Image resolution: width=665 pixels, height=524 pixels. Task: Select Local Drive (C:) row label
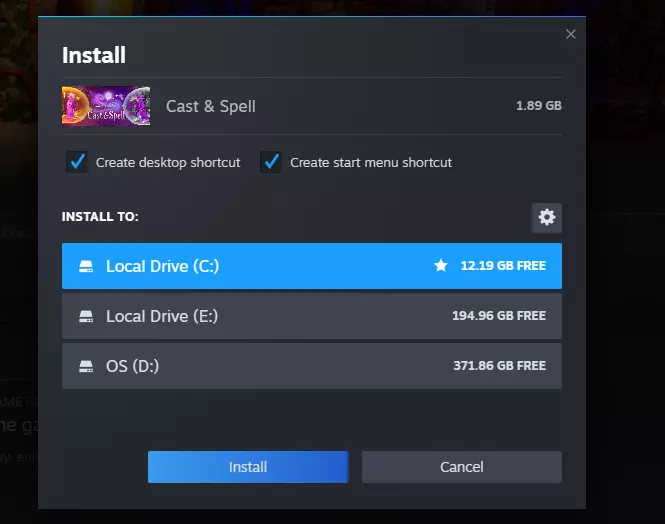click(x=162, y=266)
